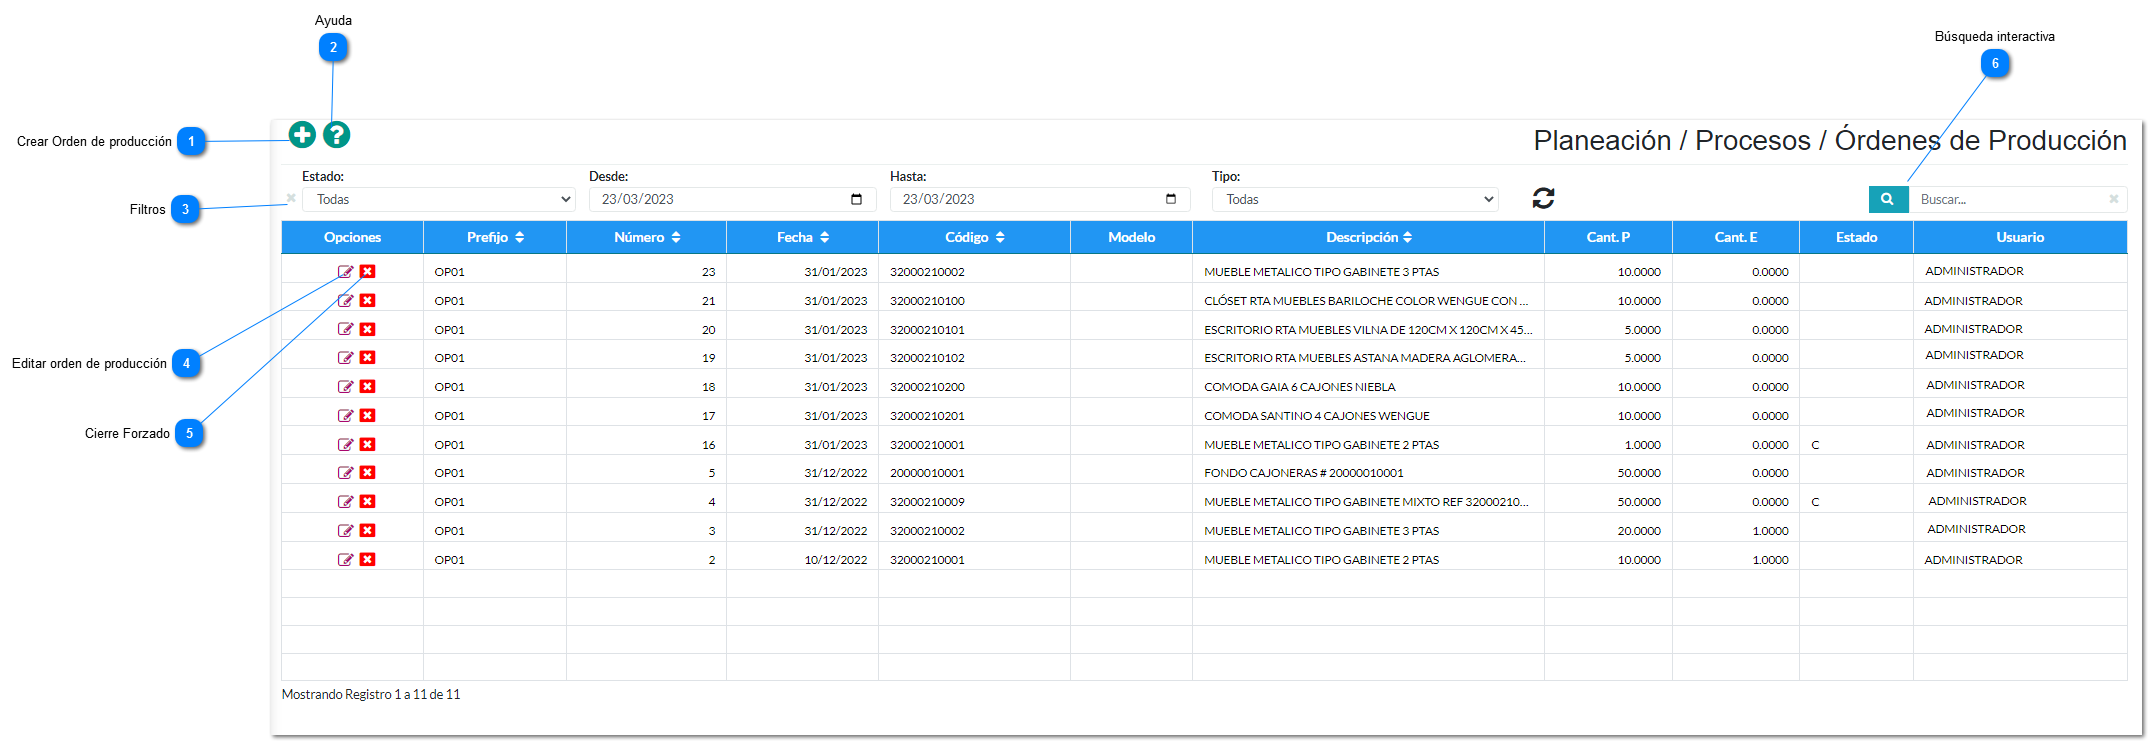Edit production order number 5

pos(345,472)
